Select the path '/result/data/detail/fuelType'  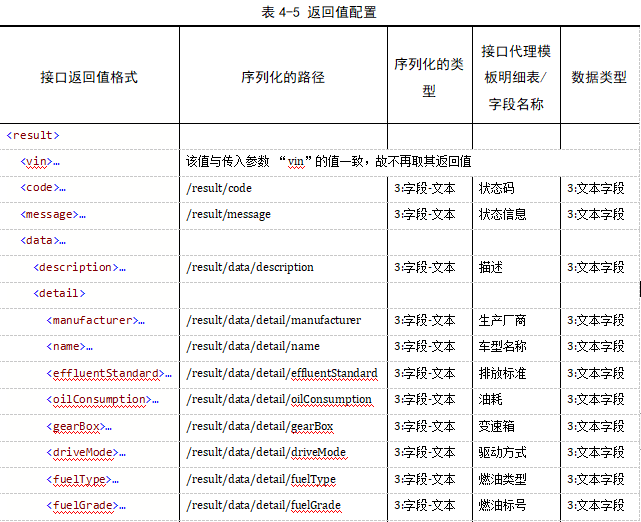261,479
